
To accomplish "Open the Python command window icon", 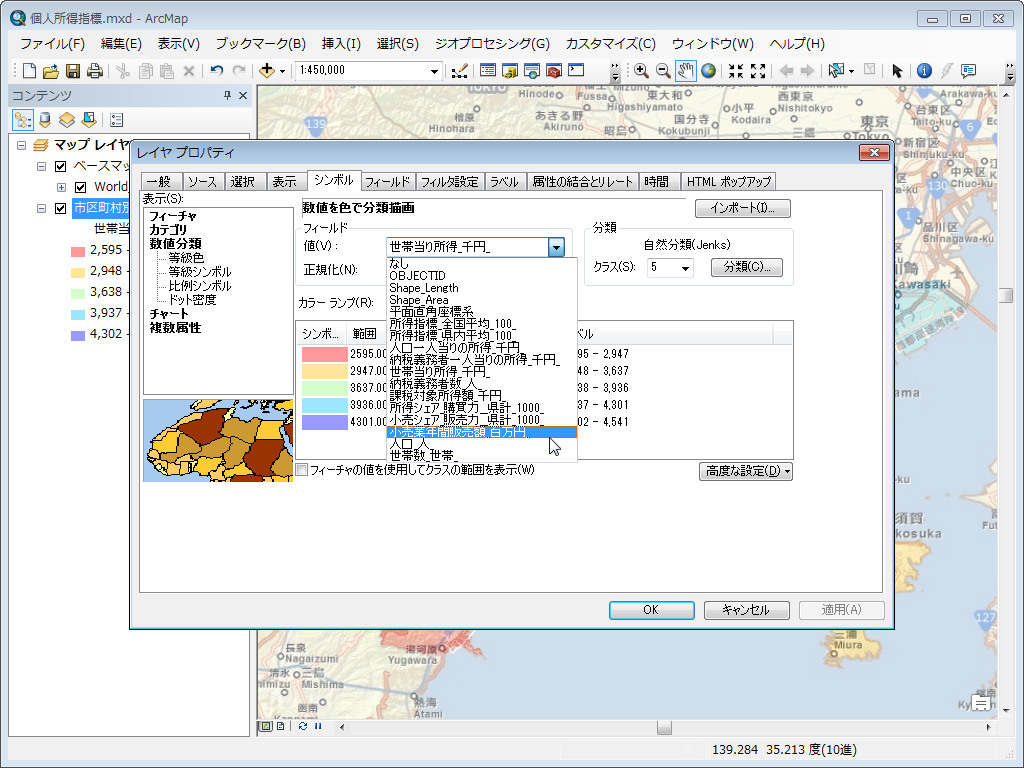I will click(576, 71).
